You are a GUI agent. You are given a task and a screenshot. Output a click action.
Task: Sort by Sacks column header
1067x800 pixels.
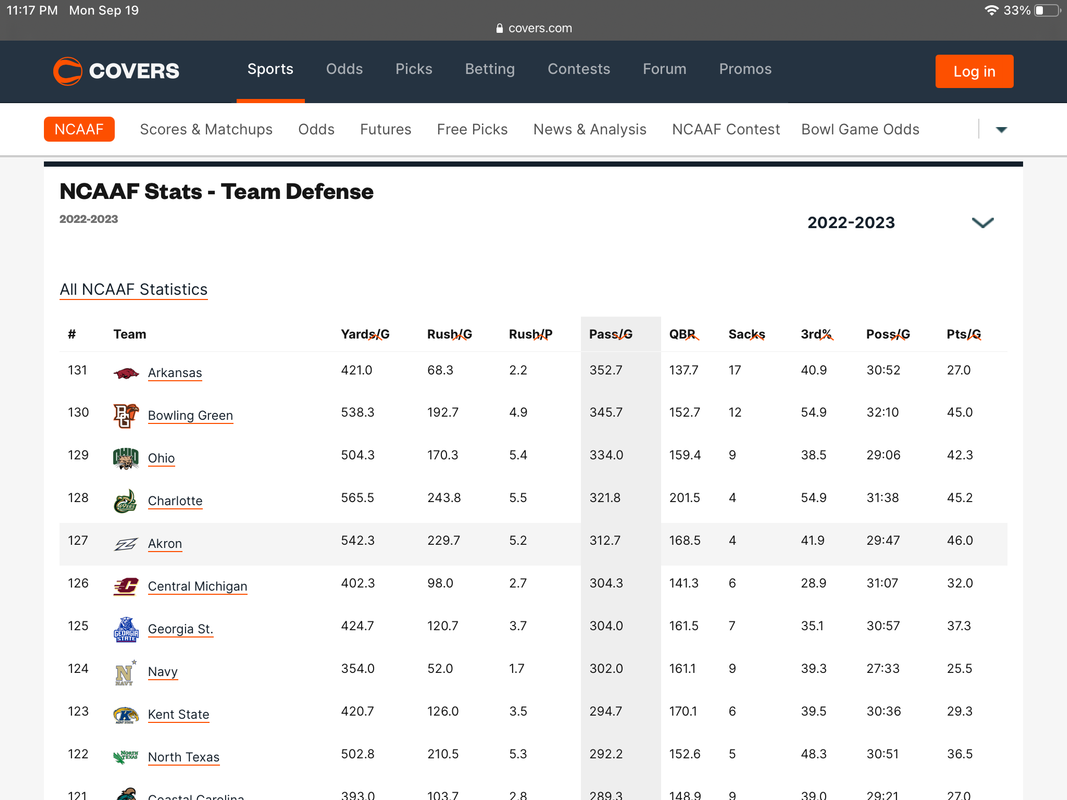tap(747, 334)
